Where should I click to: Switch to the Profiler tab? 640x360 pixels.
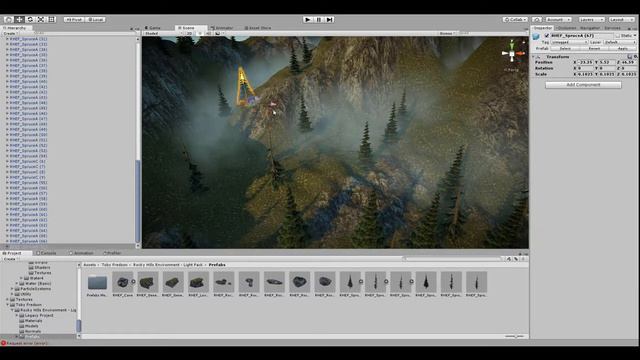click(113, 253)
